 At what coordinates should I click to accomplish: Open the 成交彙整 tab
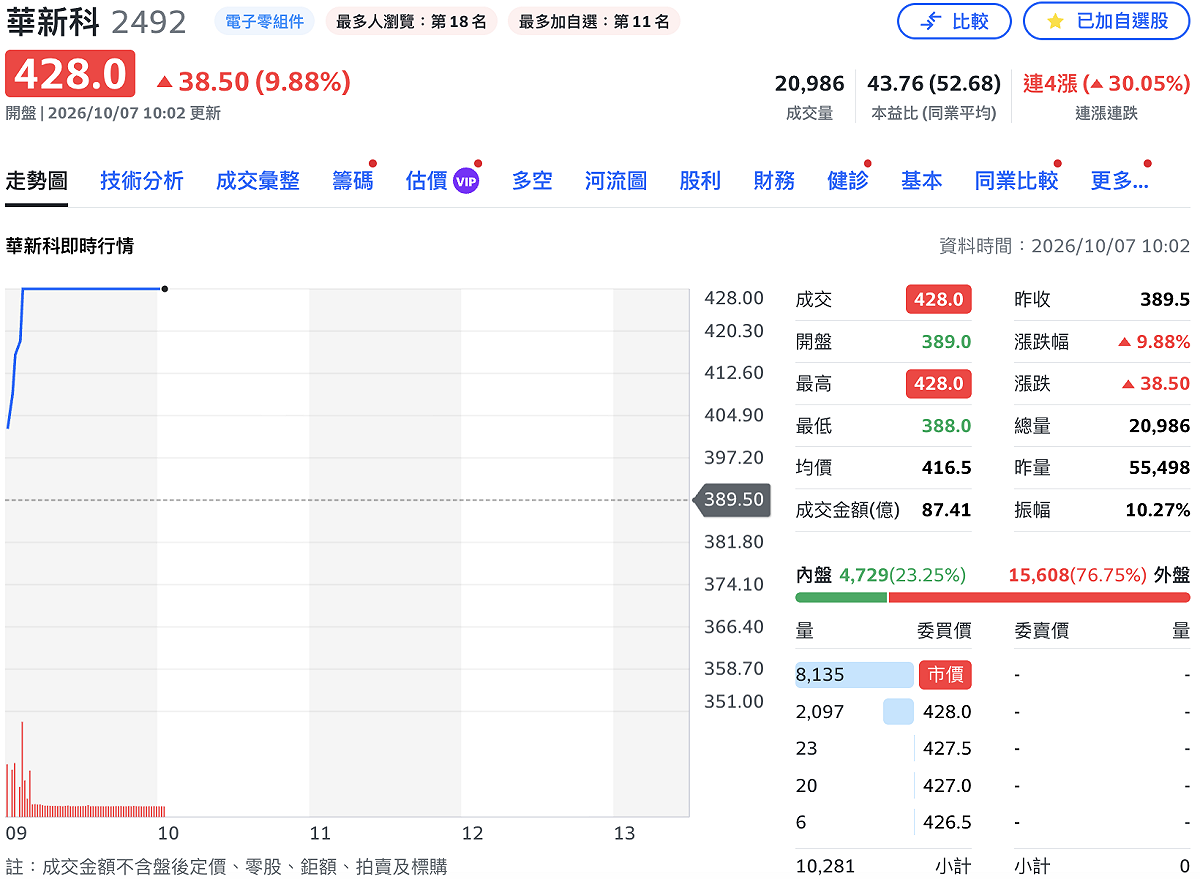[x=258, y=181]
